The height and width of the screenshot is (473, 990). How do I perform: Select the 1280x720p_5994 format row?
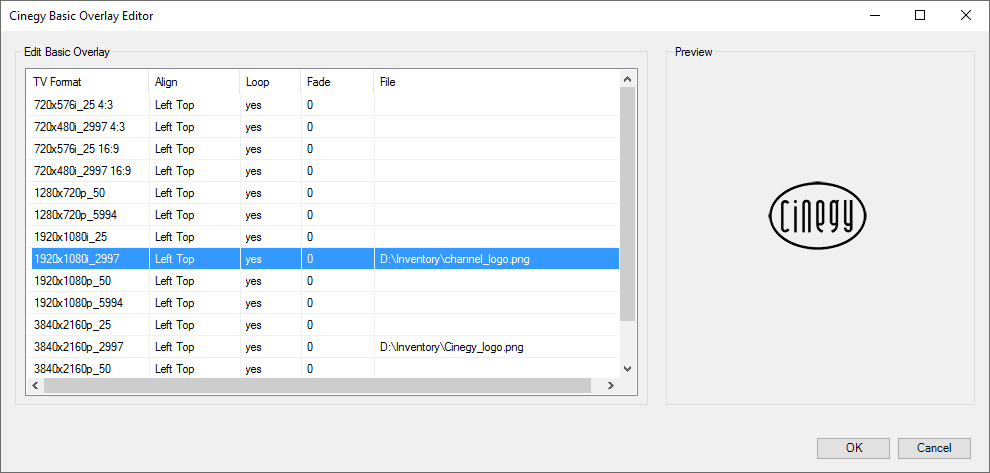325,215
